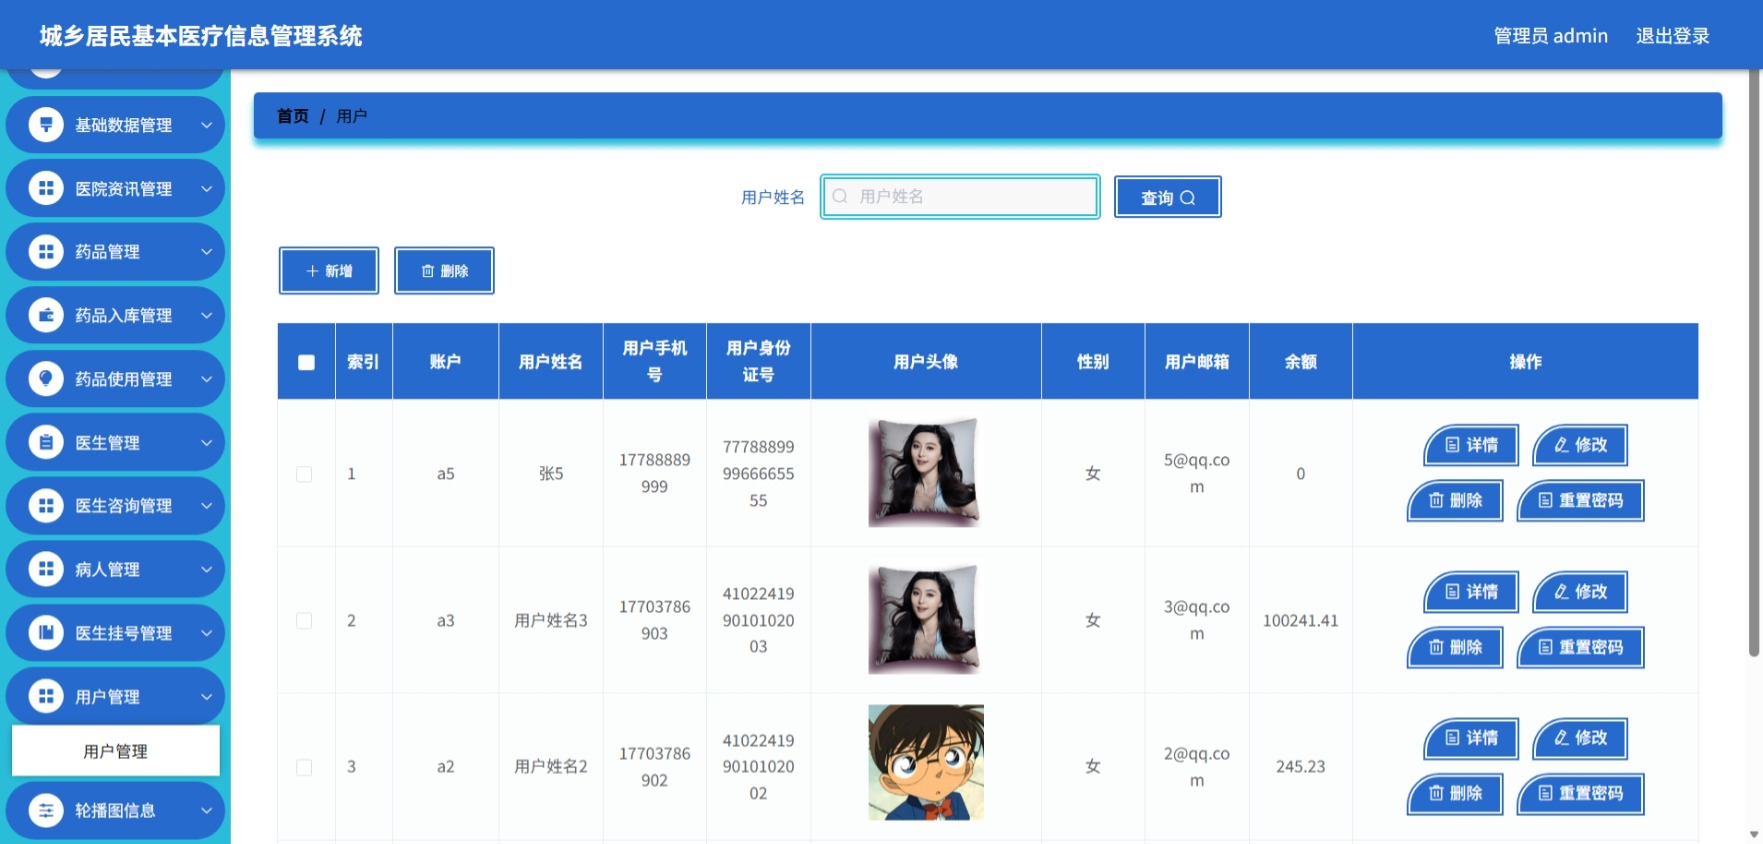Expand the 医生管理 chevron
Image resolution: width=1763 pixels, height=844 pixels.
(206, 442)
